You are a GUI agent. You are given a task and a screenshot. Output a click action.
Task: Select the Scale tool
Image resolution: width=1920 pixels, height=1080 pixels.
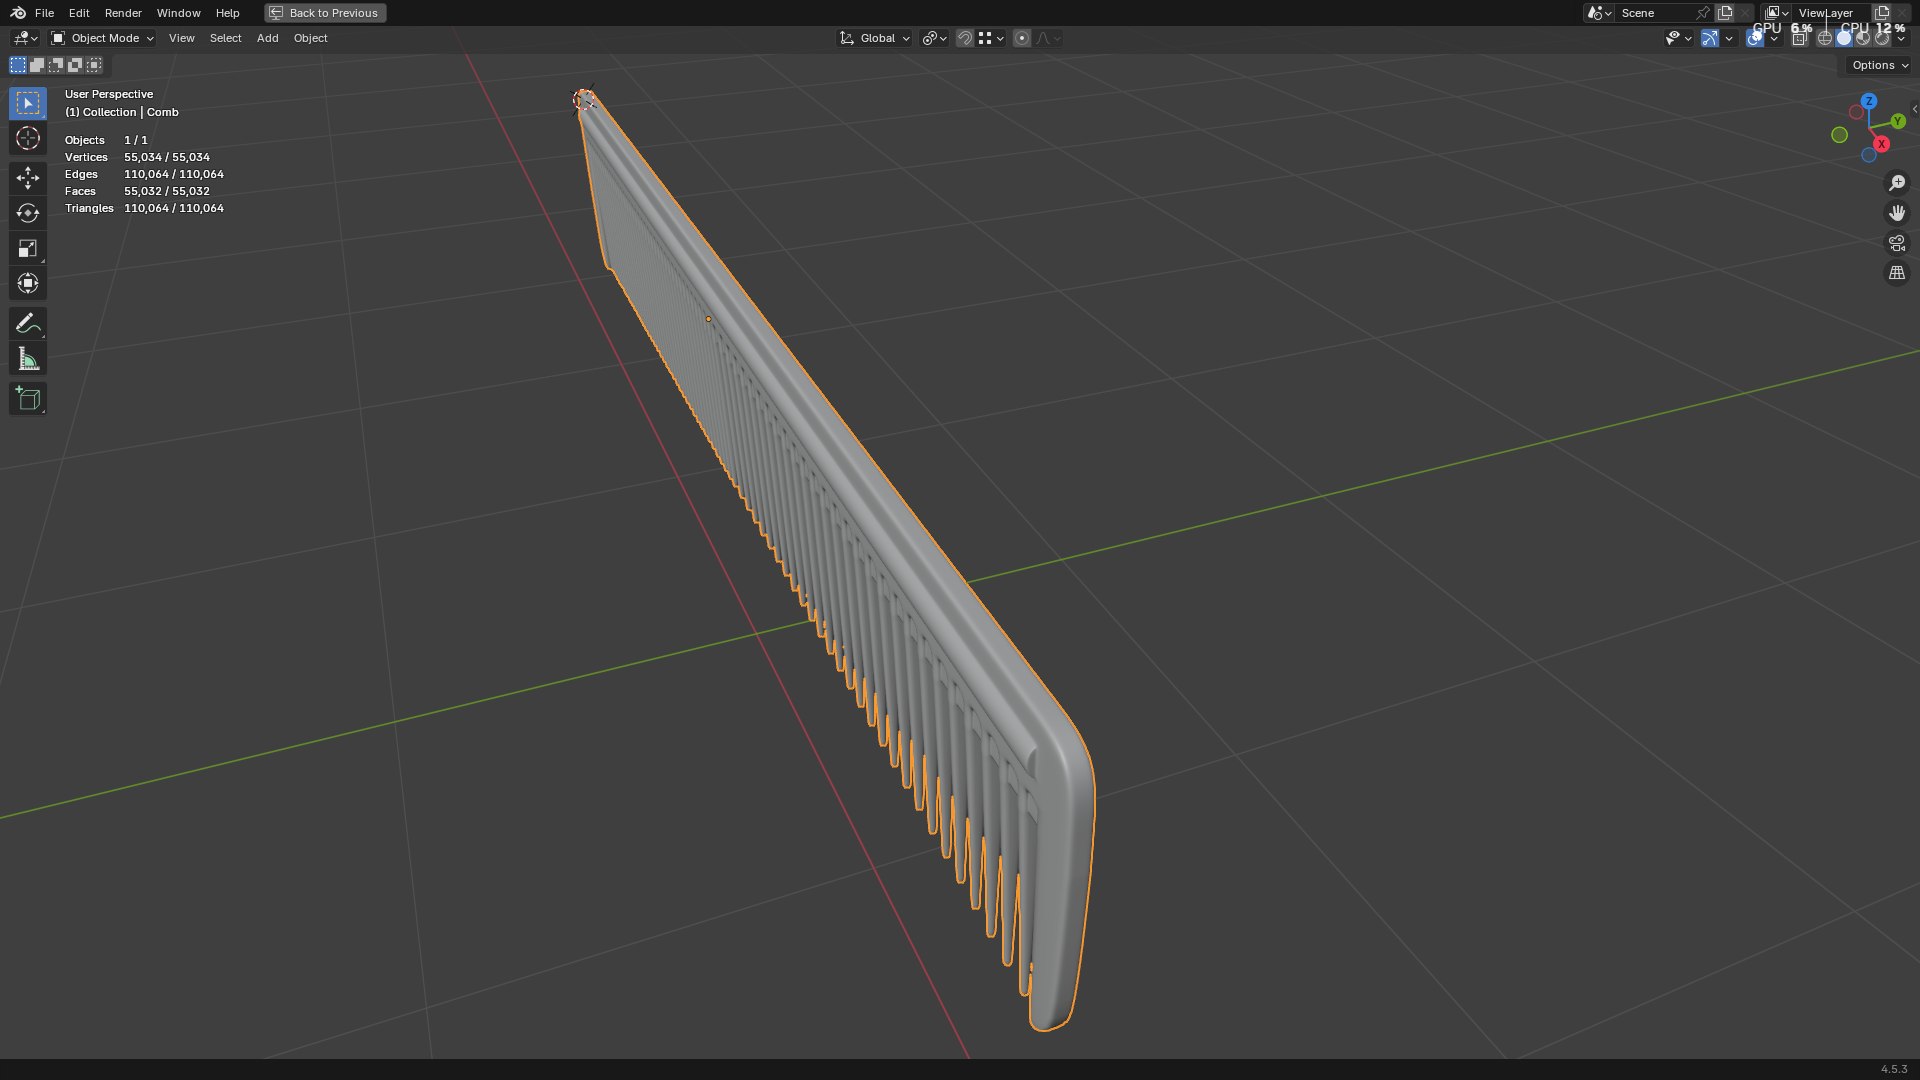point(28,248)
